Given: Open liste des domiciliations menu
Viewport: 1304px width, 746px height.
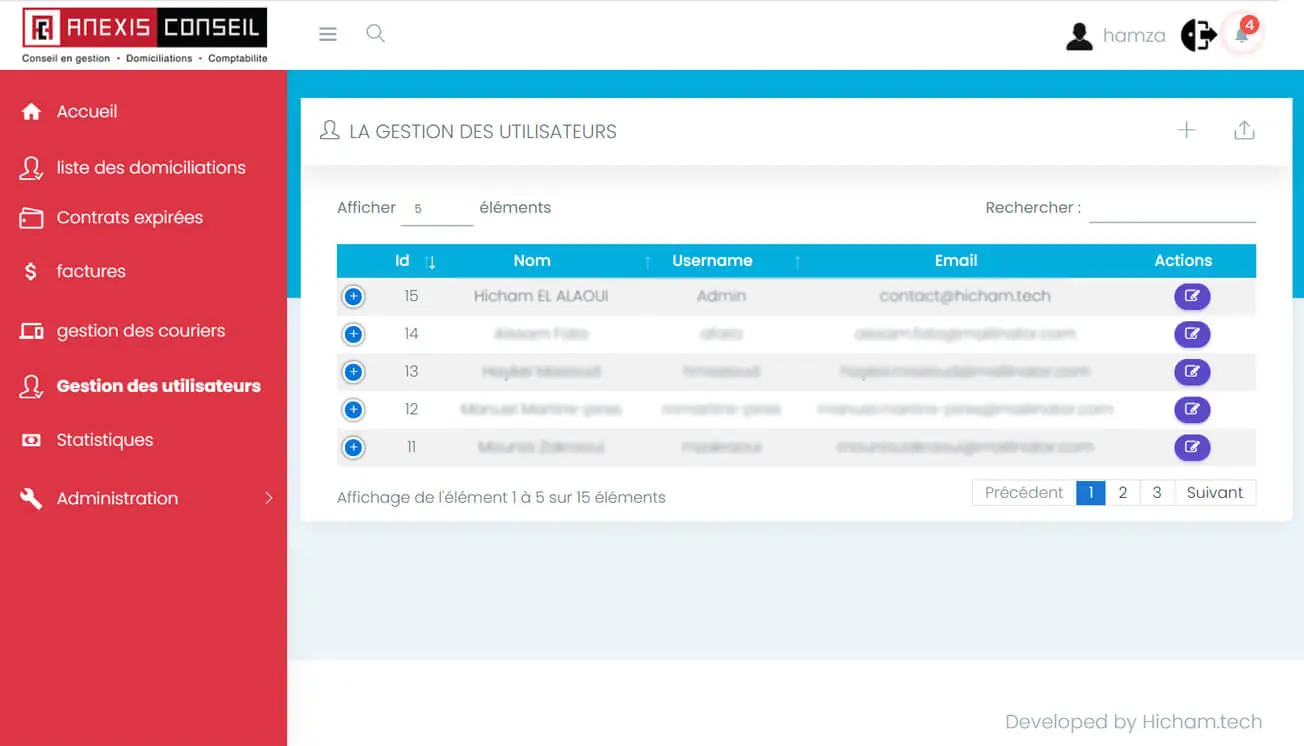Looking at the screenshot, I should pos(150,168).
